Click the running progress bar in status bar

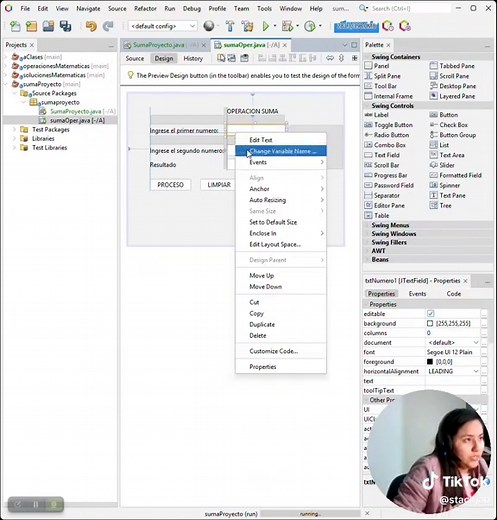pos(310,514)
